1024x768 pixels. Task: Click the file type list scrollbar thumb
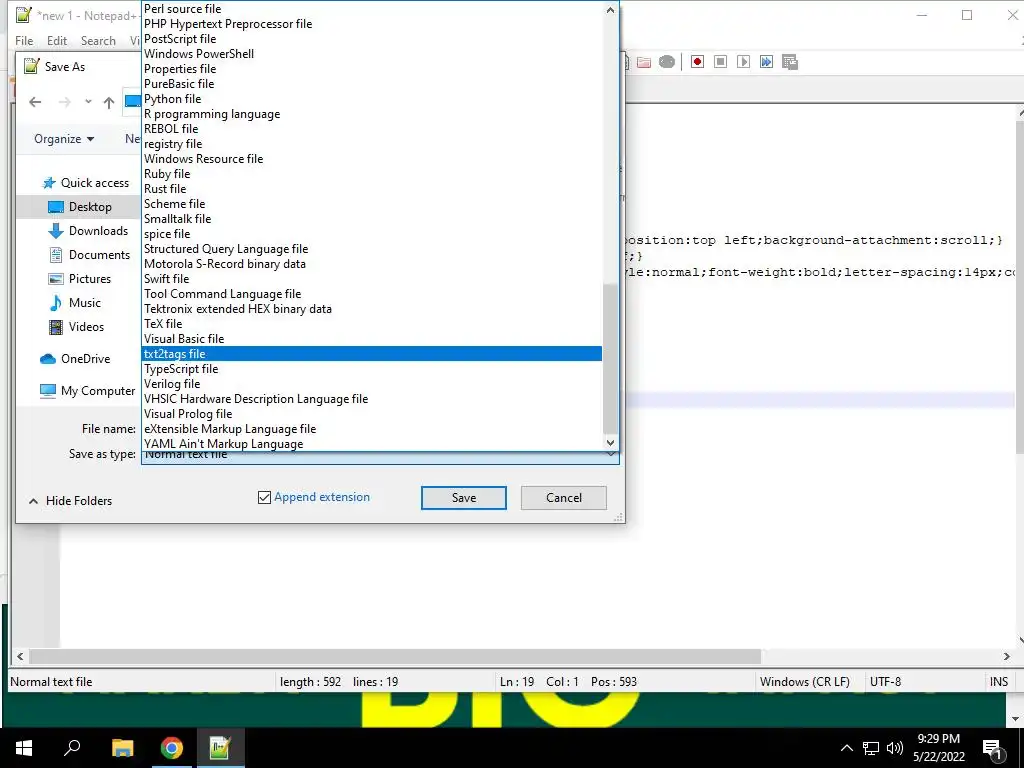(x=610, y=358)
